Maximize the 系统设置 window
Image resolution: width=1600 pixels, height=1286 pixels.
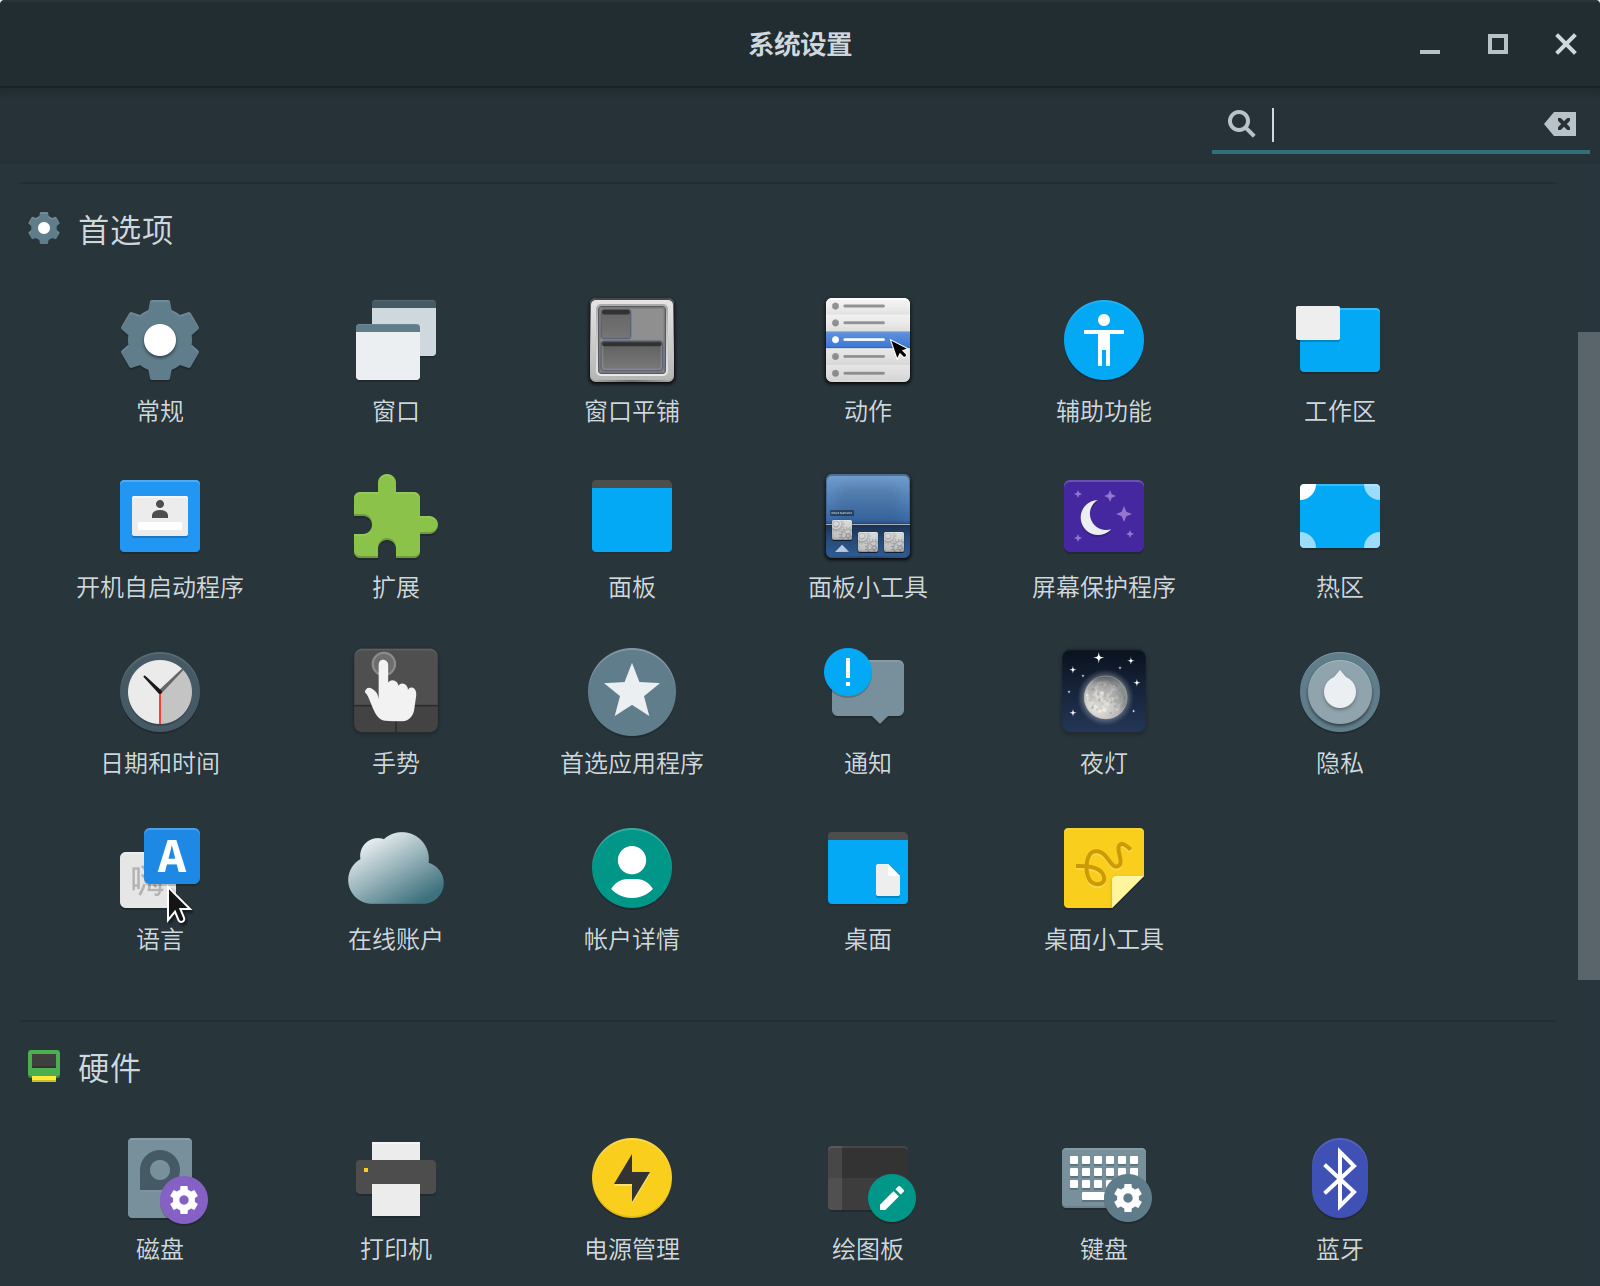1497,44
